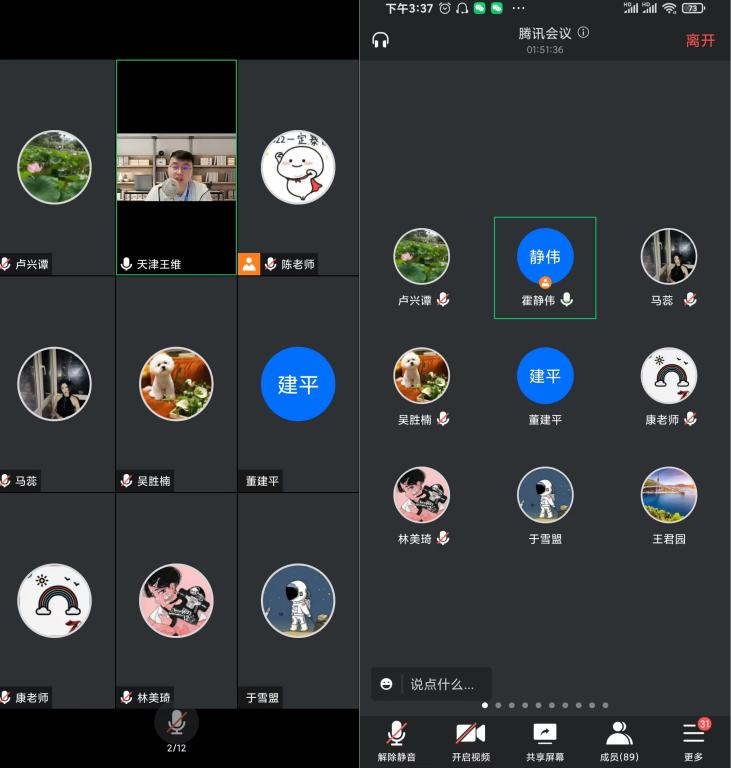Tap 董建平 blue avatar in right grid

[x=545, y=376]
